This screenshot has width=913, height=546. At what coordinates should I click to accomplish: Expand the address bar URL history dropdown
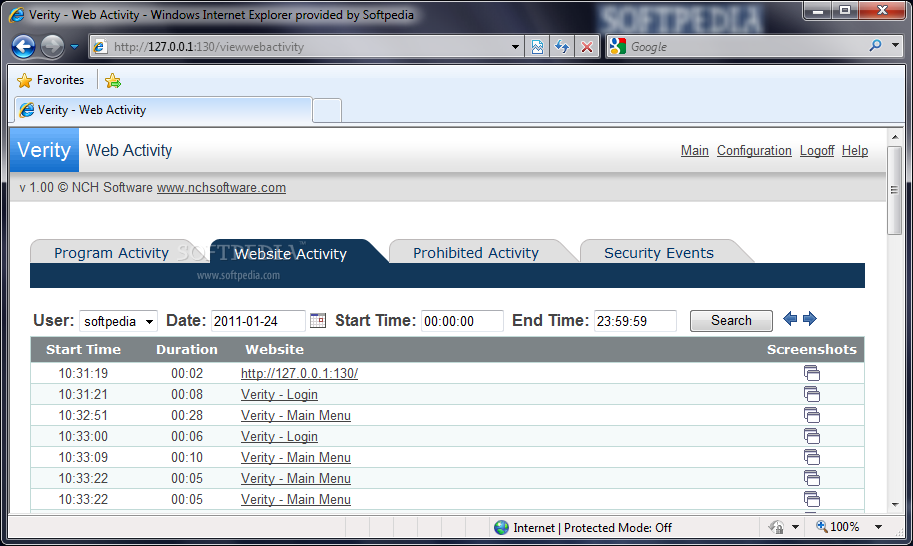(x=515, y=47)
